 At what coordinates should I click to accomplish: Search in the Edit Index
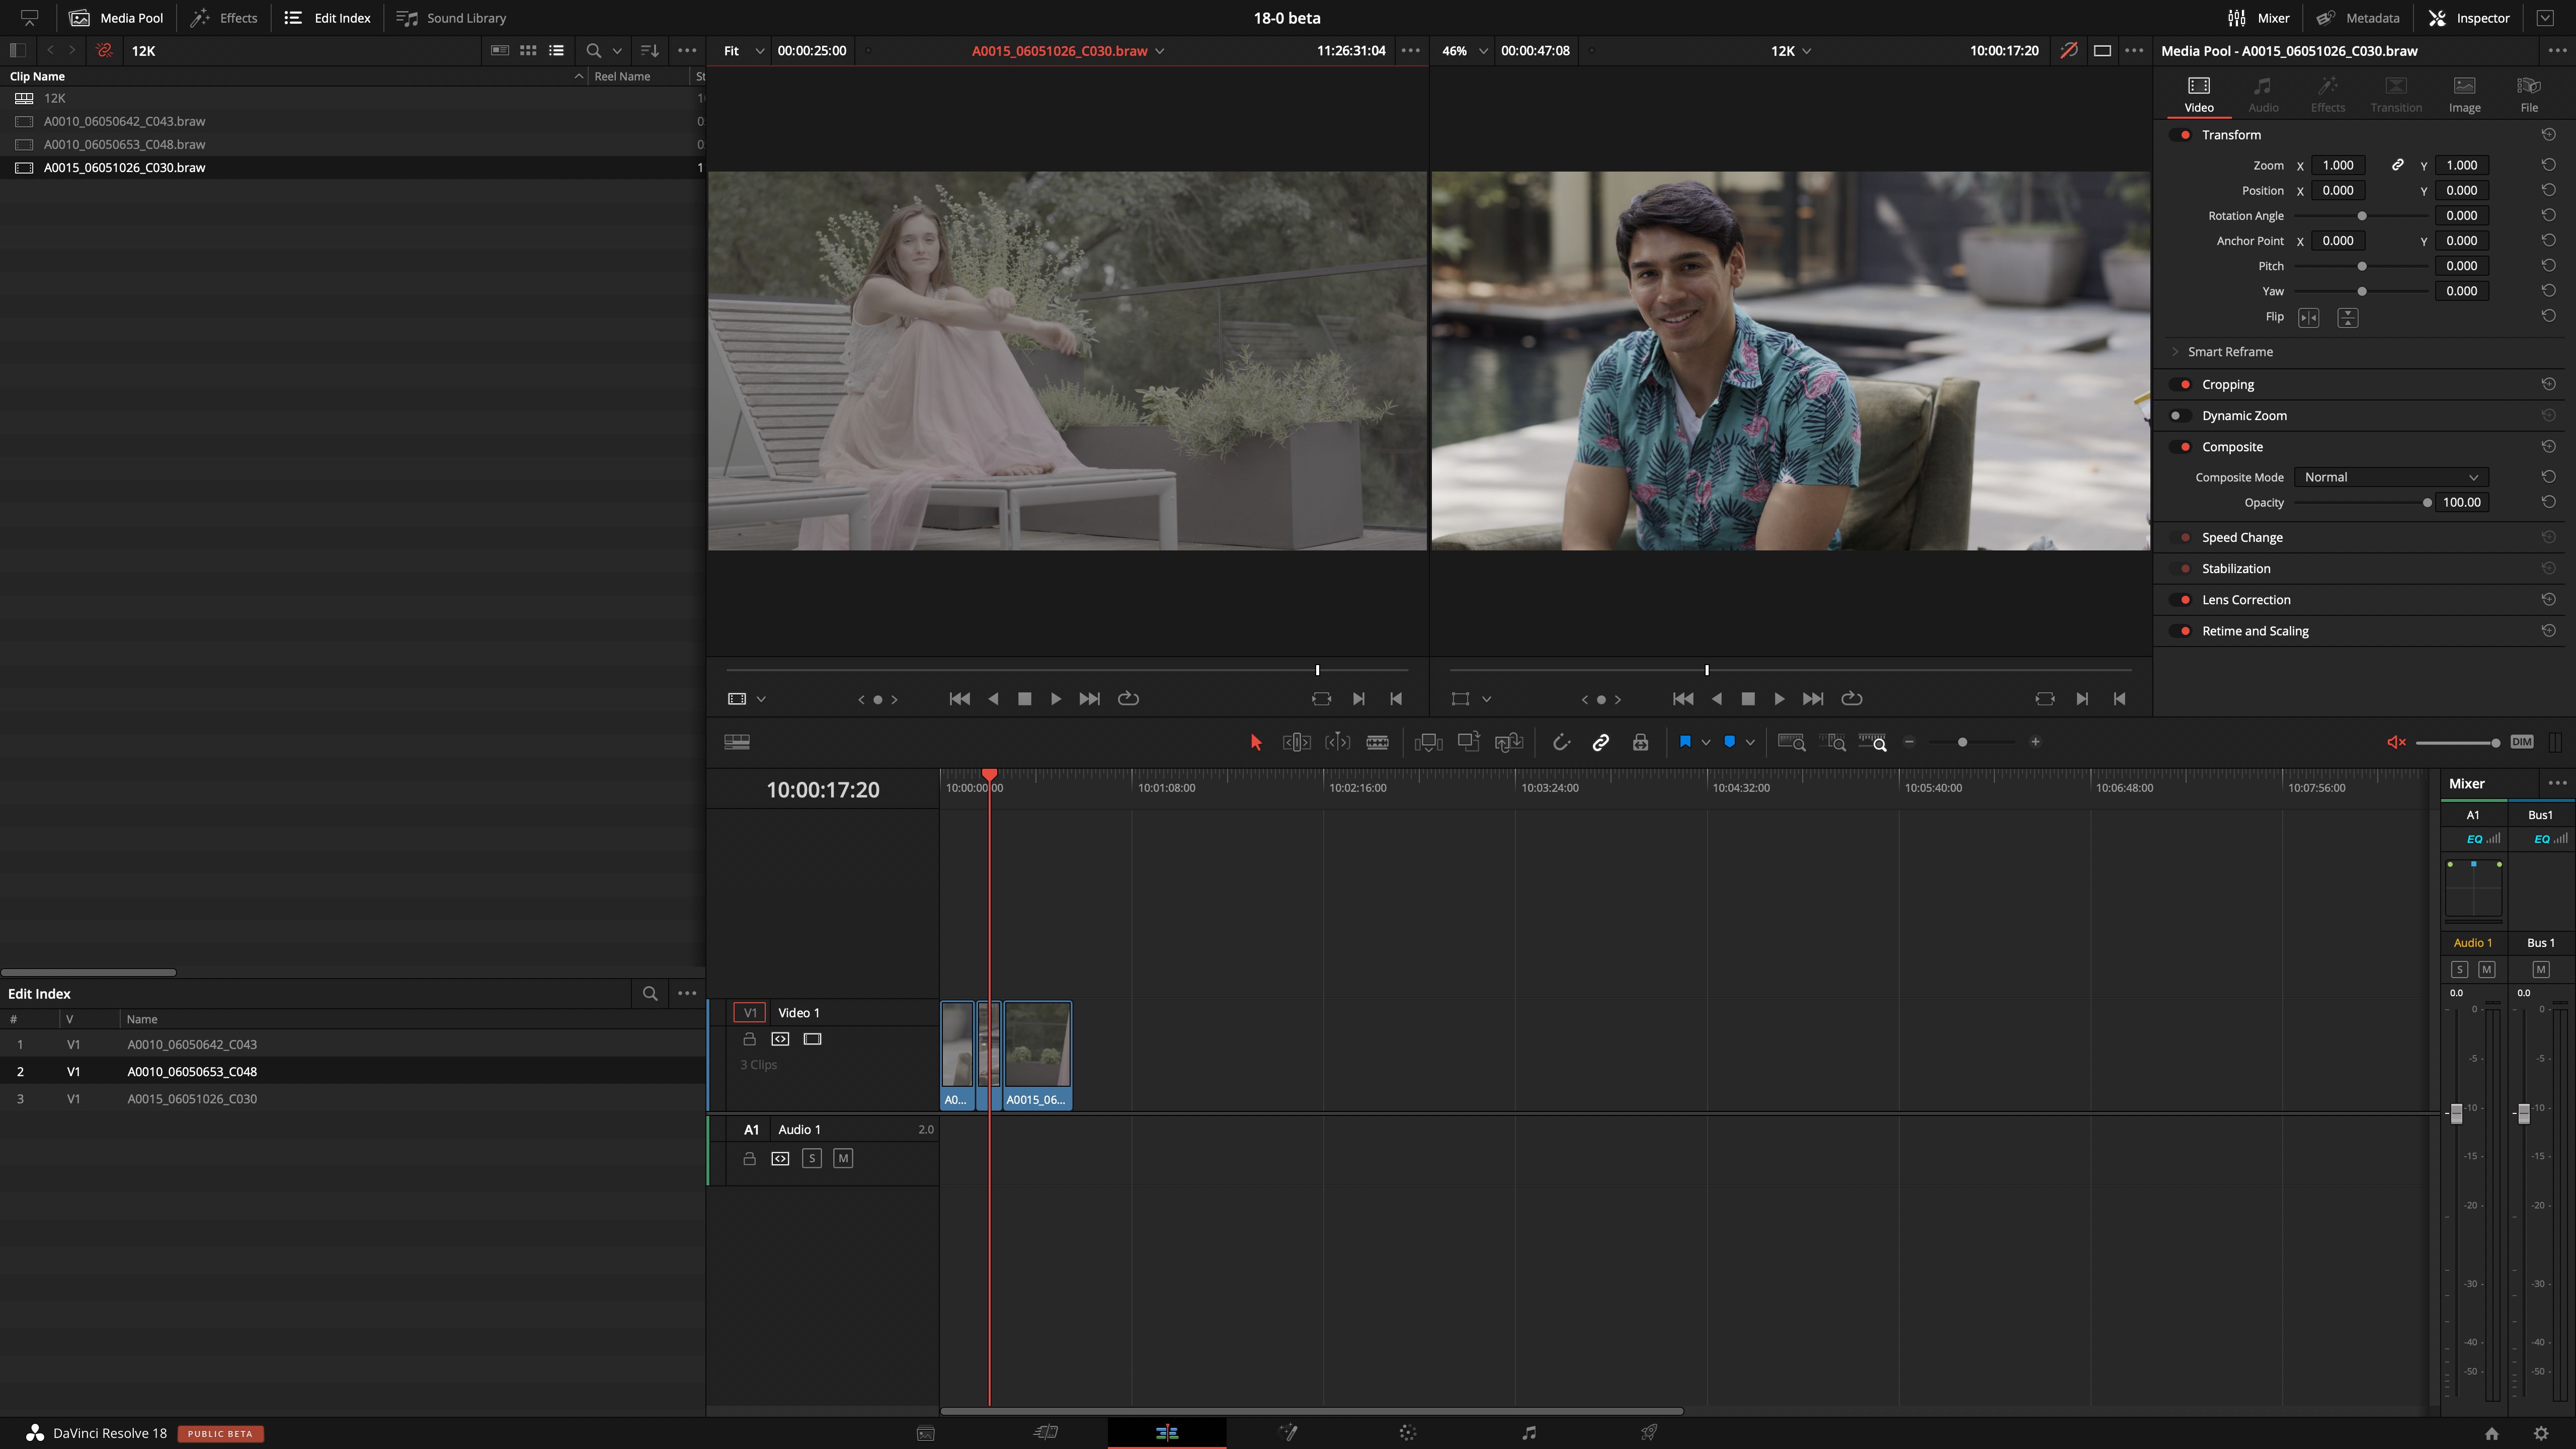click(x=650, y=994)
